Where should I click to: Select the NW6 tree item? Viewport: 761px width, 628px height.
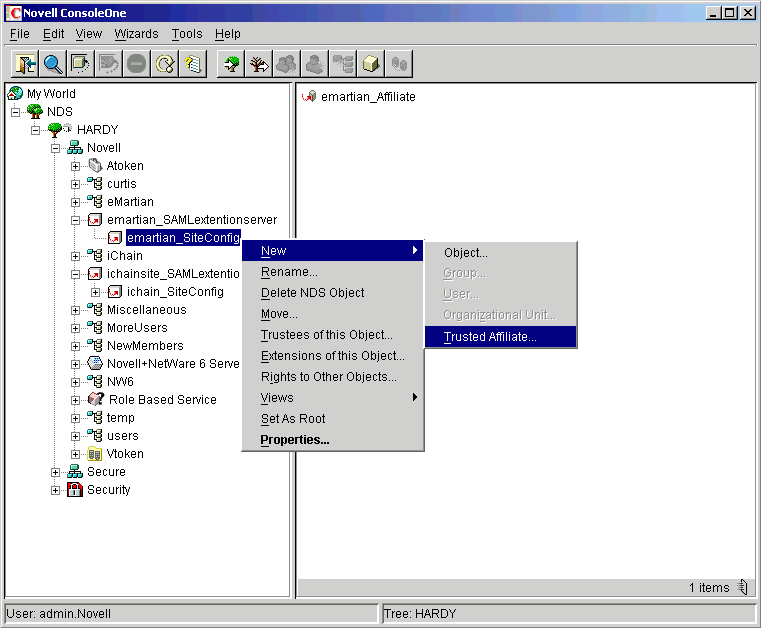pyautogui.click(x=120, y=381)
